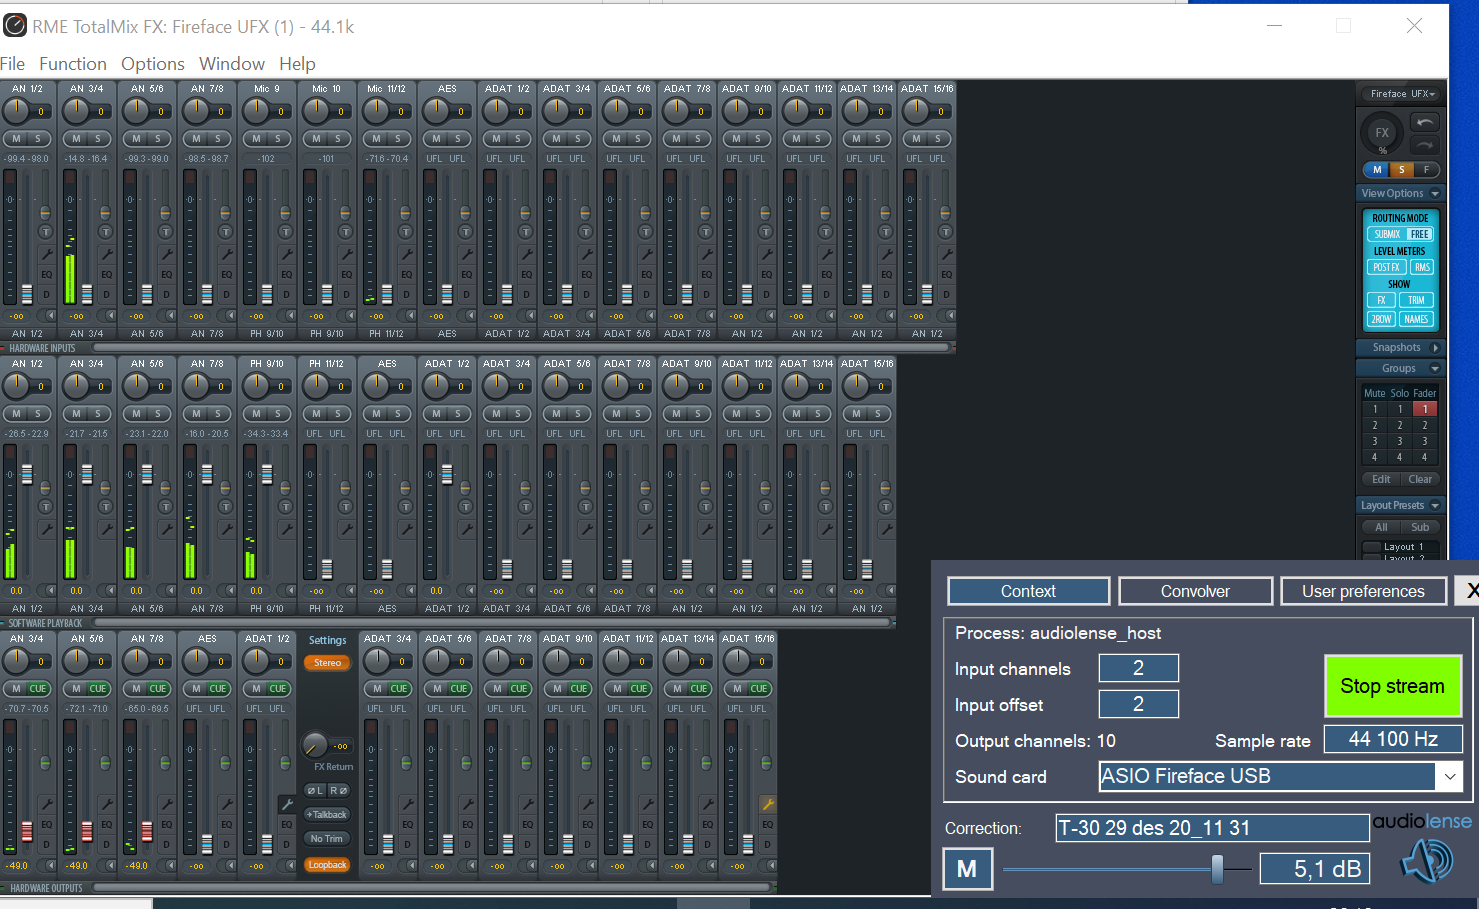Toggle global Mute (blue M) in control strip
This screenshot has width=1479, height=909.
1377,169
